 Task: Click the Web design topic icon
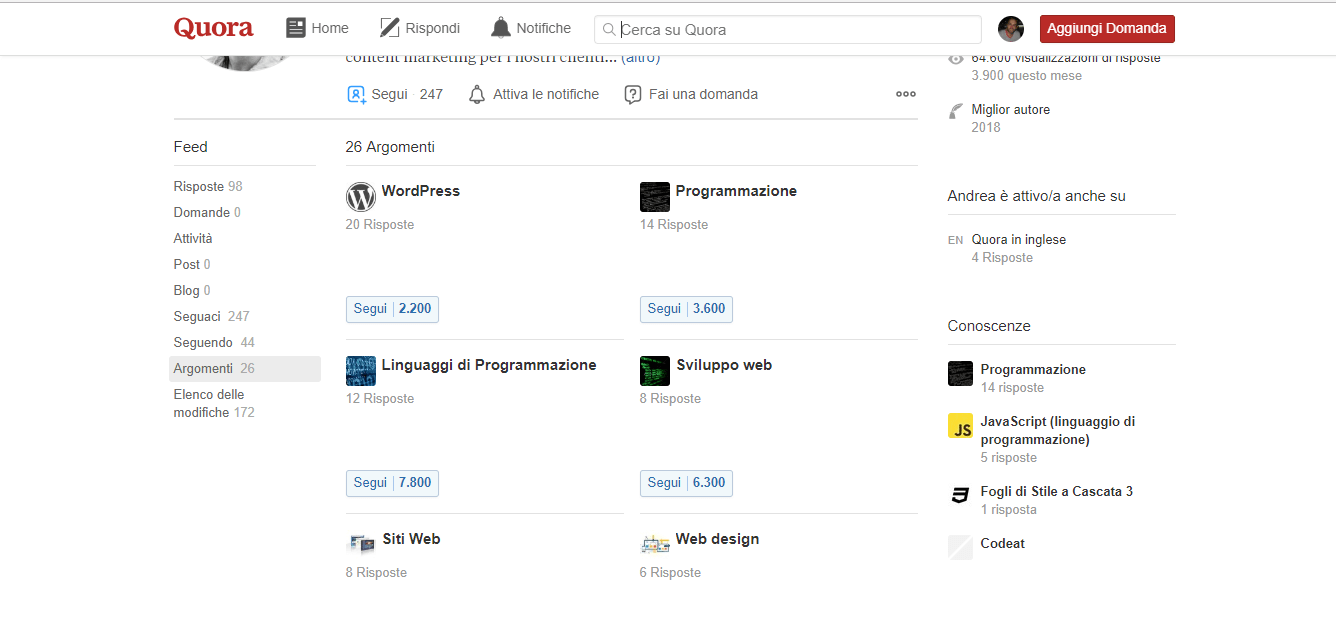655,544
